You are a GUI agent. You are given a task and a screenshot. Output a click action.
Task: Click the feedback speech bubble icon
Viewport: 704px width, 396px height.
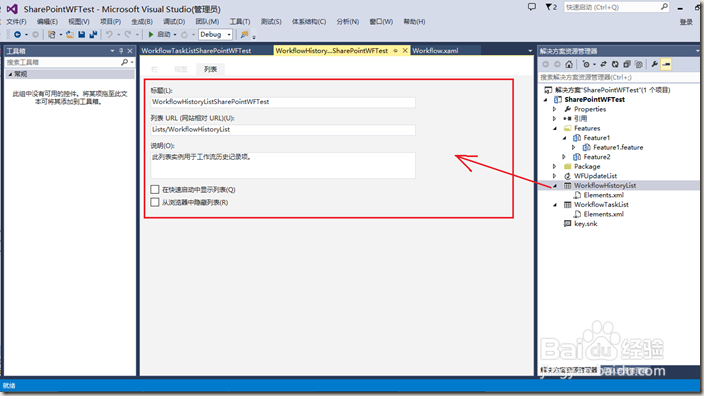(x=532, y=7)
